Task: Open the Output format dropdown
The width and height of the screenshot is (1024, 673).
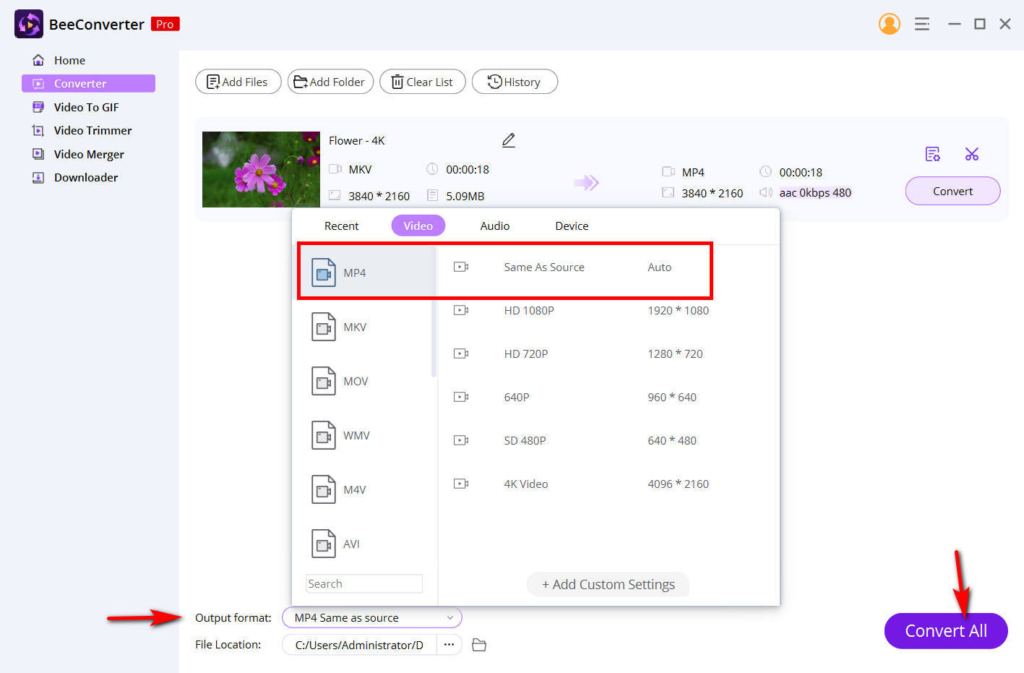Action: tap(371, 617)
